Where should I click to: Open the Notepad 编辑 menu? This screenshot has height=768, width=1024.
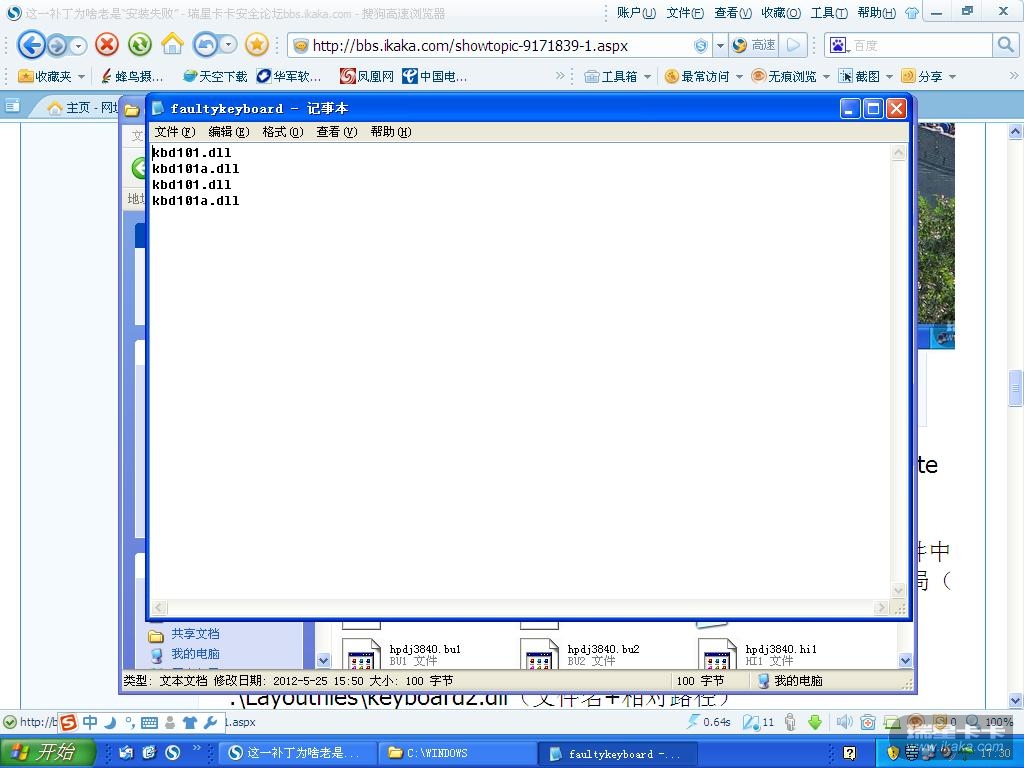228,132
